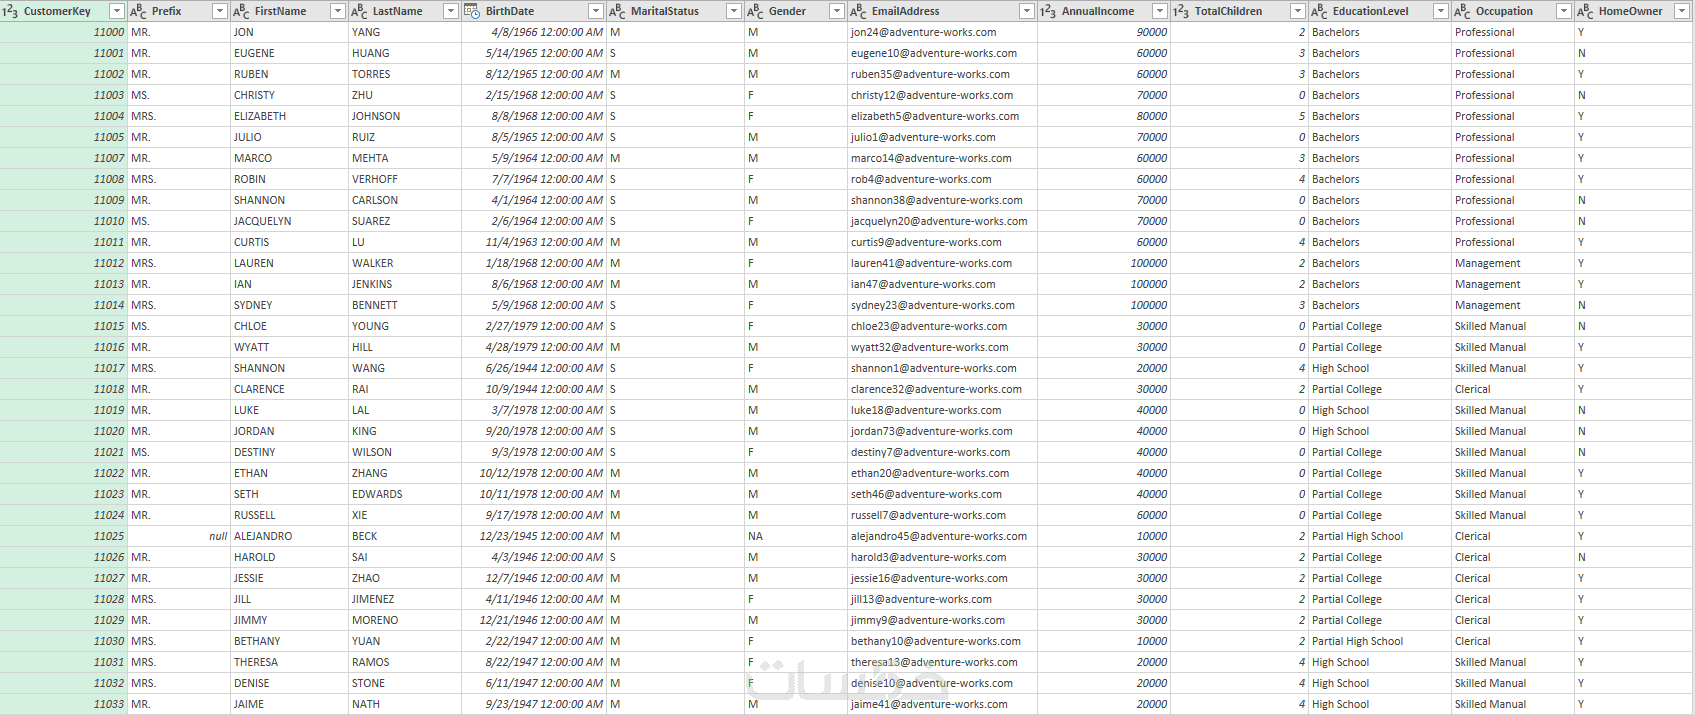Click the null Prefix cell for ALEJANDRO

tap(179, 536)
